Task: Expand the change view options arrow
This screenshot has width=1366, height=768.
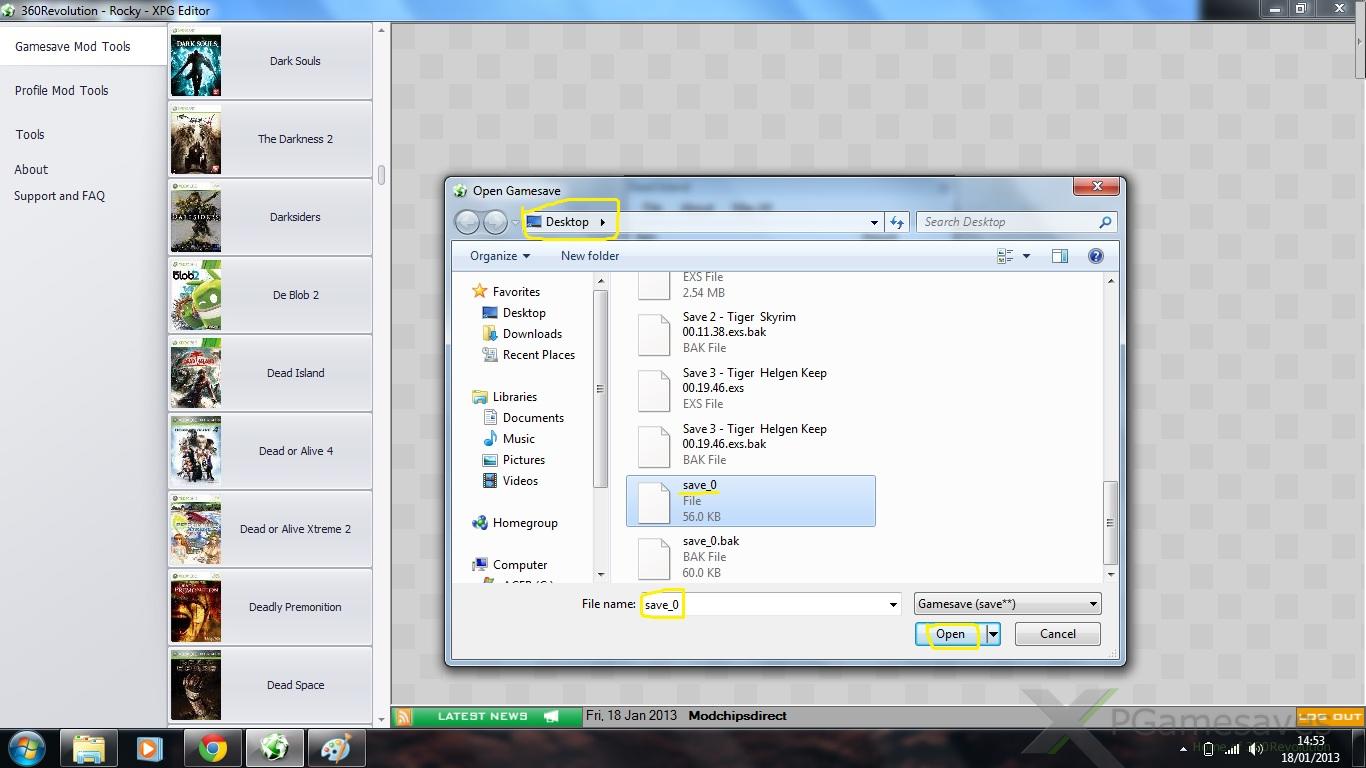Action: [1026, 256]
